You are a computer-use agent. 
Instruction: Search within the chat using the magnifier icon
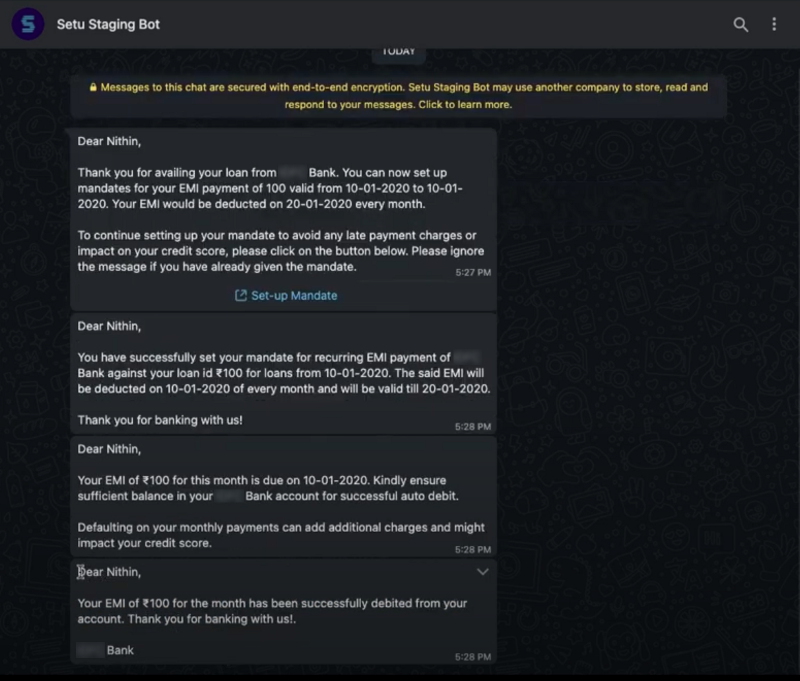click(741, 24)
